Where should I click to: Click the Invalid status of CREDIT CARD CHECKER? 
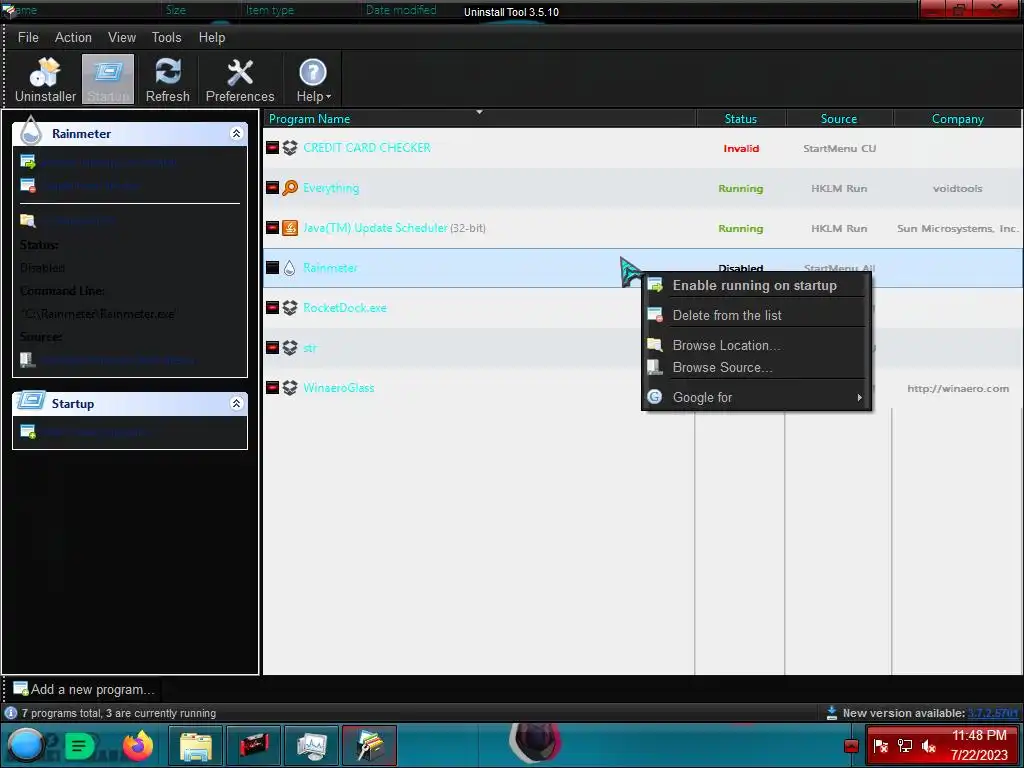(x=741, y=148)
